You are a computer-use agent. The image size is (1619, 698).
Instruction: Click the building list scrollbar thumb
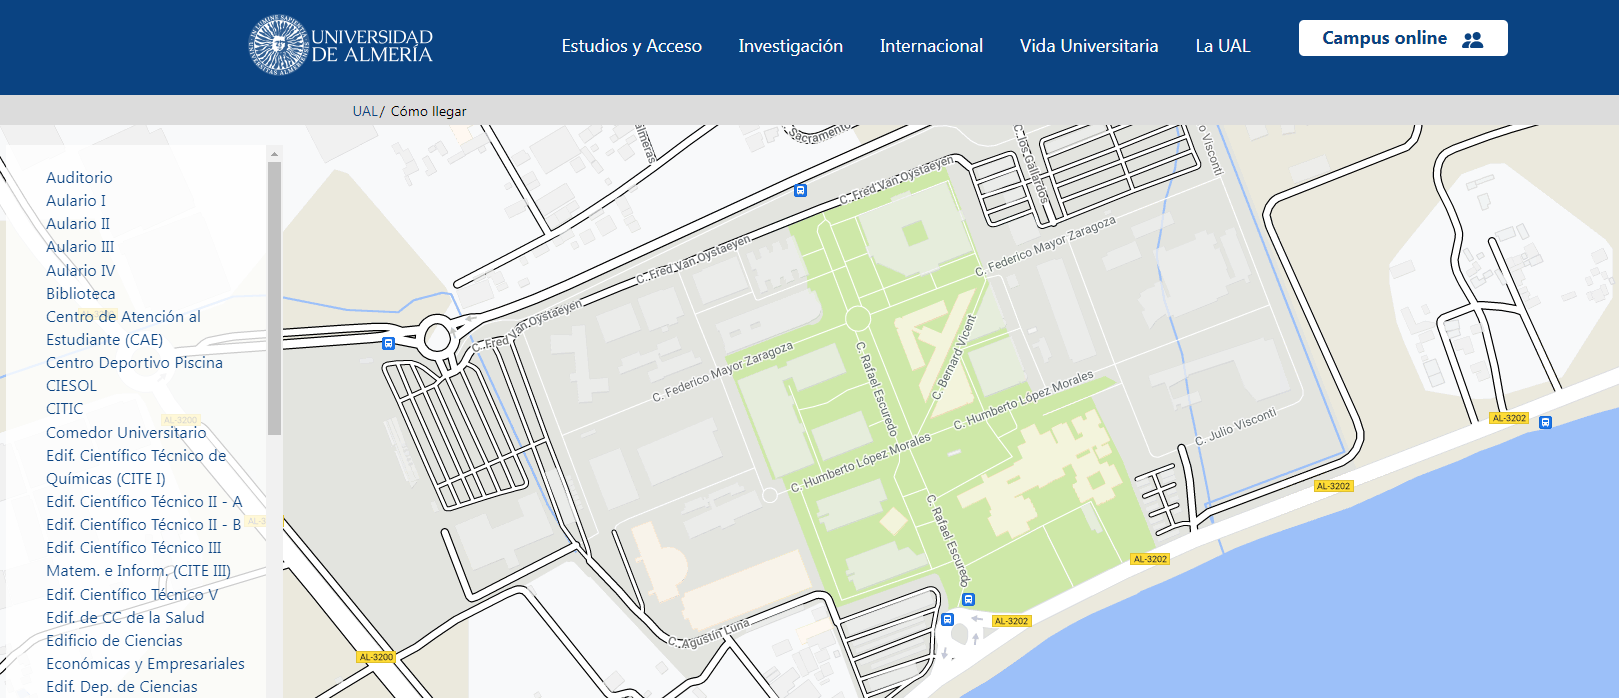point(274,298)
